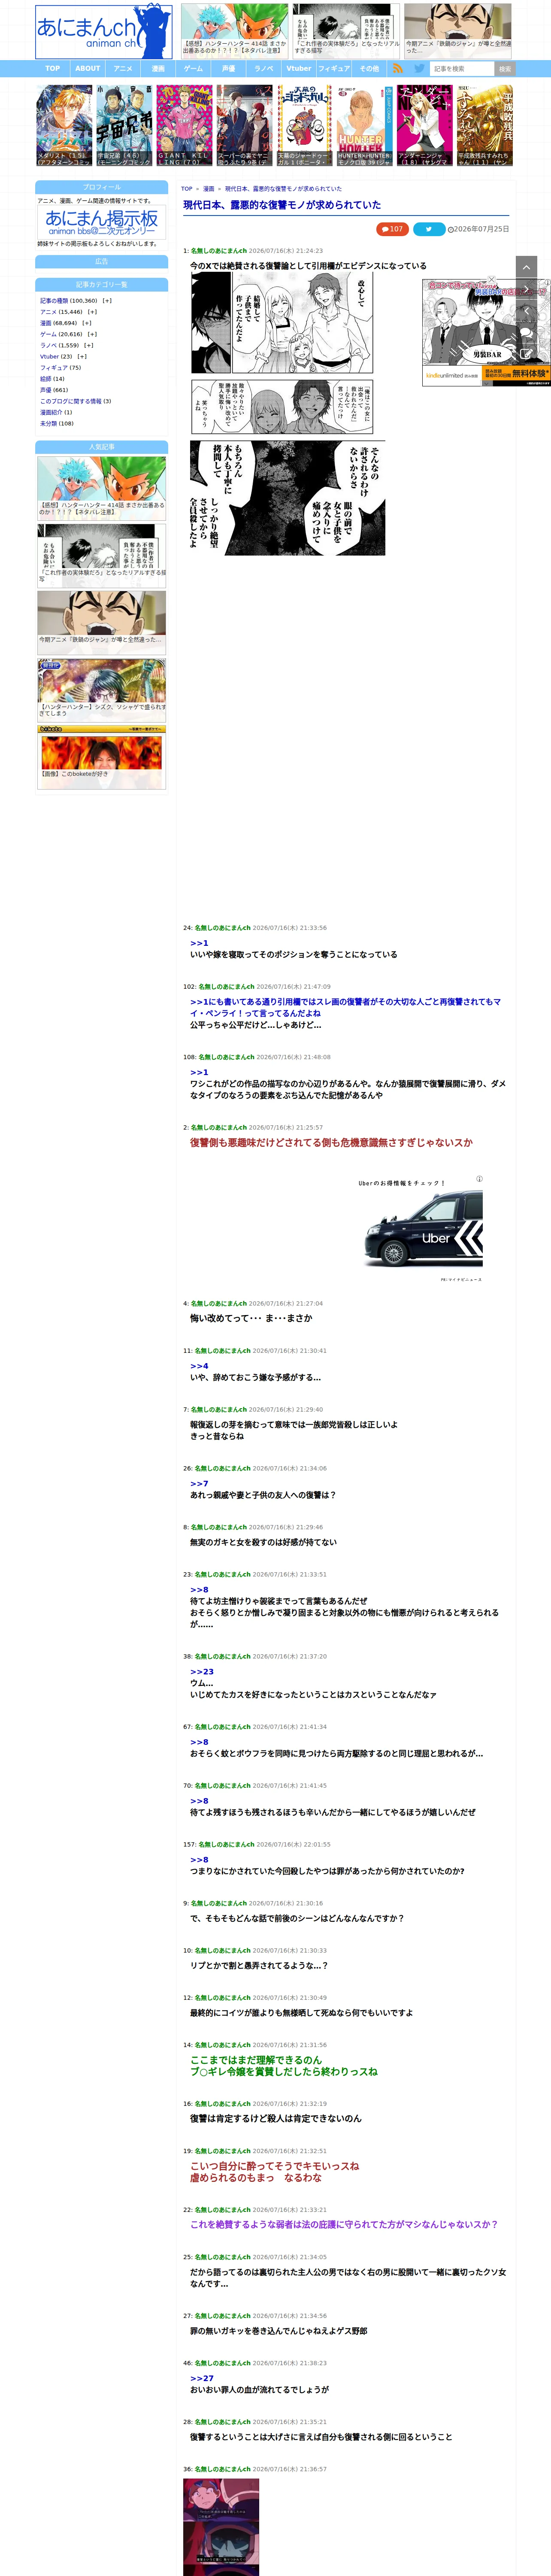551x2576 pixels.
Task: View the image attached to comment 36
Action: [x=221, y=2526]
